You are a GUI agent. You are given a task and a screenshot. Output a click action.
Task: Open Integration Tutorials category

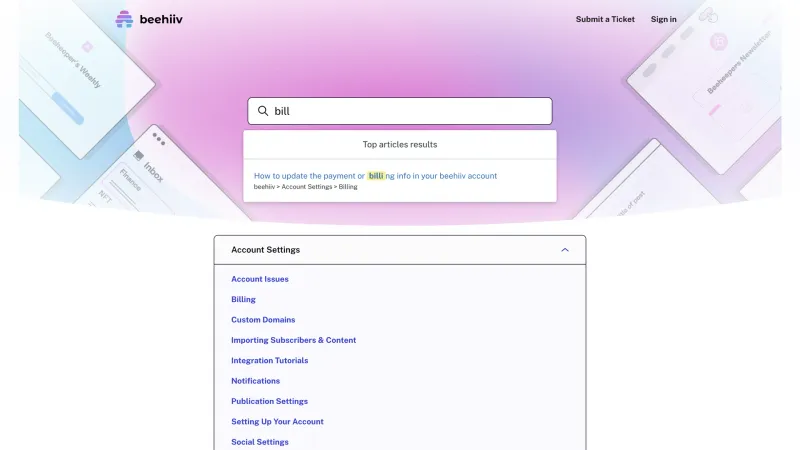(x=269, y=361)
